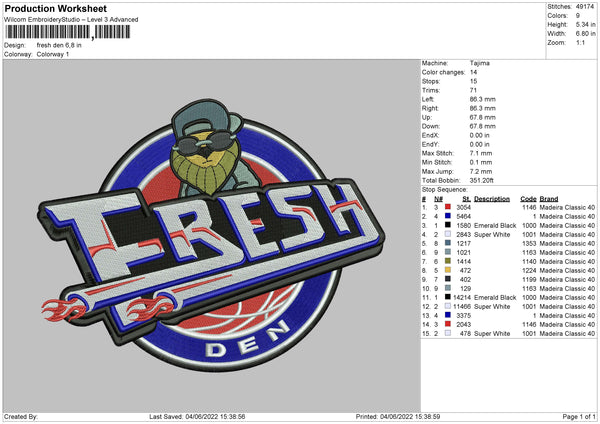Click the Machine value 'Tajima'
Image resolution: width=600 pixels, height=424 pixels.
(480, 63)
